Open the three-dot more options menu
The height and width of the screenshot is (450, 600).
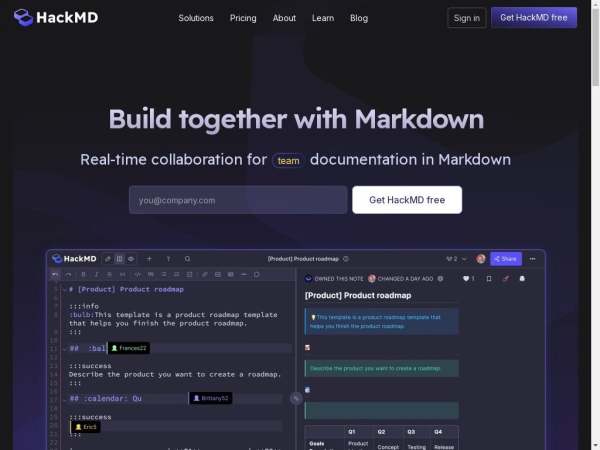[x=532, y=259]
